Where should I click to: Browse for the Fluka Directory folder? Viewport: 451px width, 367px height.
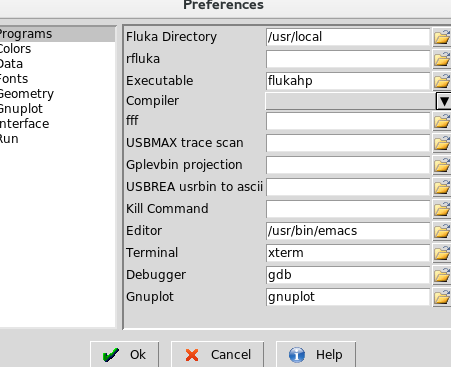[442, 37]
